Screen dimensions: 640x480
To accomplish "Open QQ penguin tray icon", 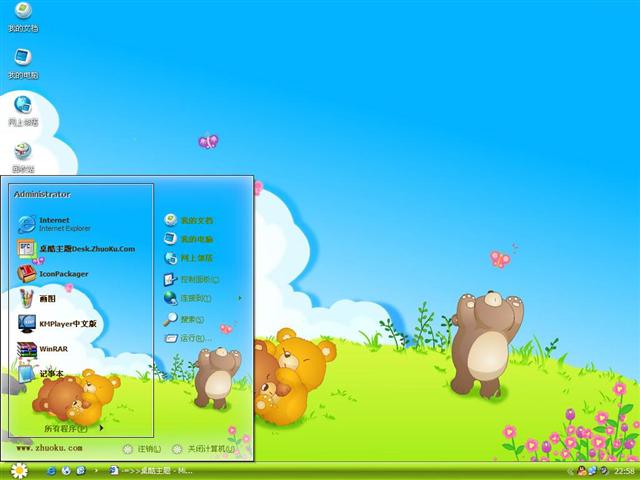I will pyautogui.click(x=582, y=471).
